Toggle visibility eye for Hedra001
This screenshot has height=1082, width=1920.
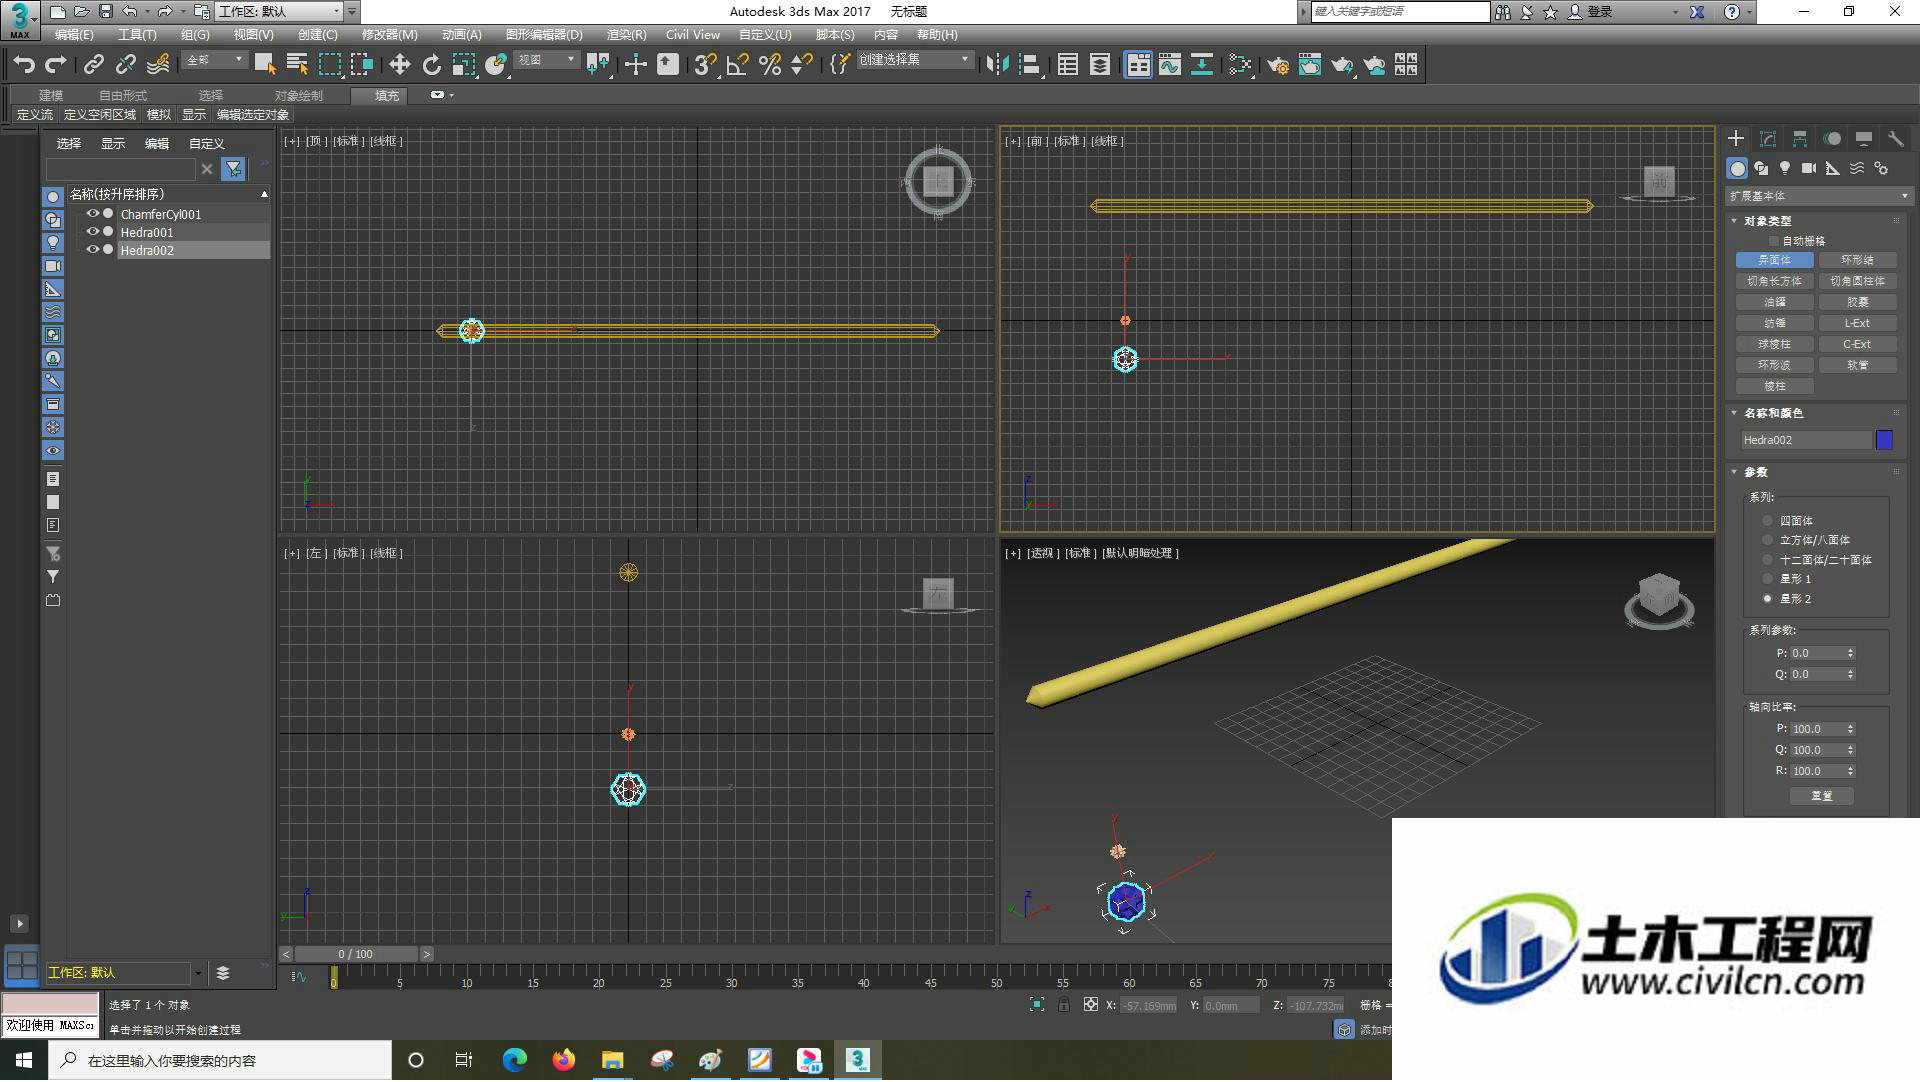(x=93, y=232)
